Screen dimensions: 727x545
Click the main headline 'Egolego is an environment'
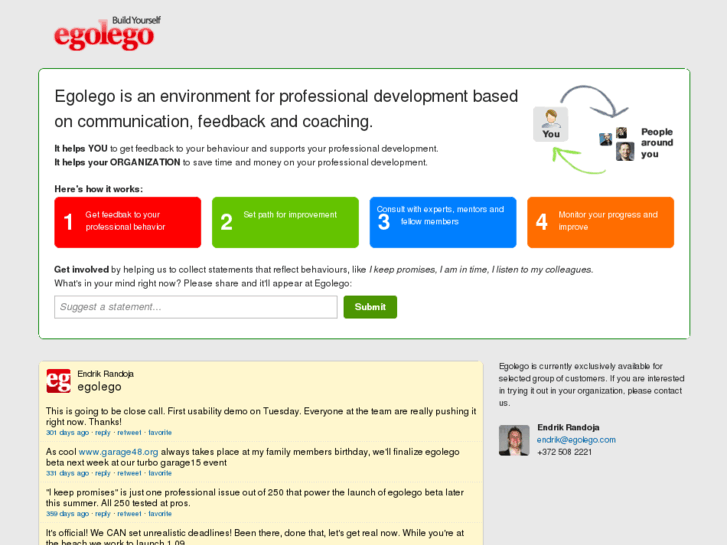click(x=286, y=109)
